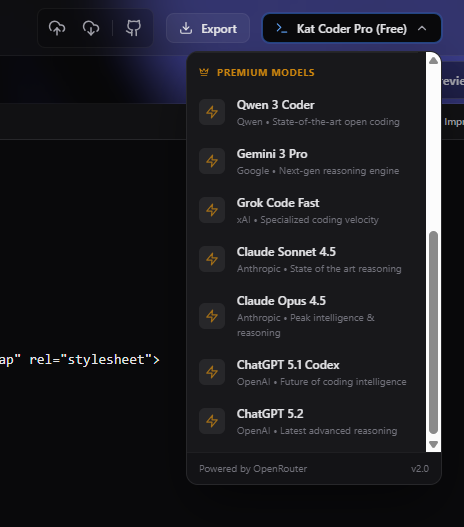Screen dimensions: 464x527
Task: Select the Qwen 3 Coder model
Action: coord(306,112)
